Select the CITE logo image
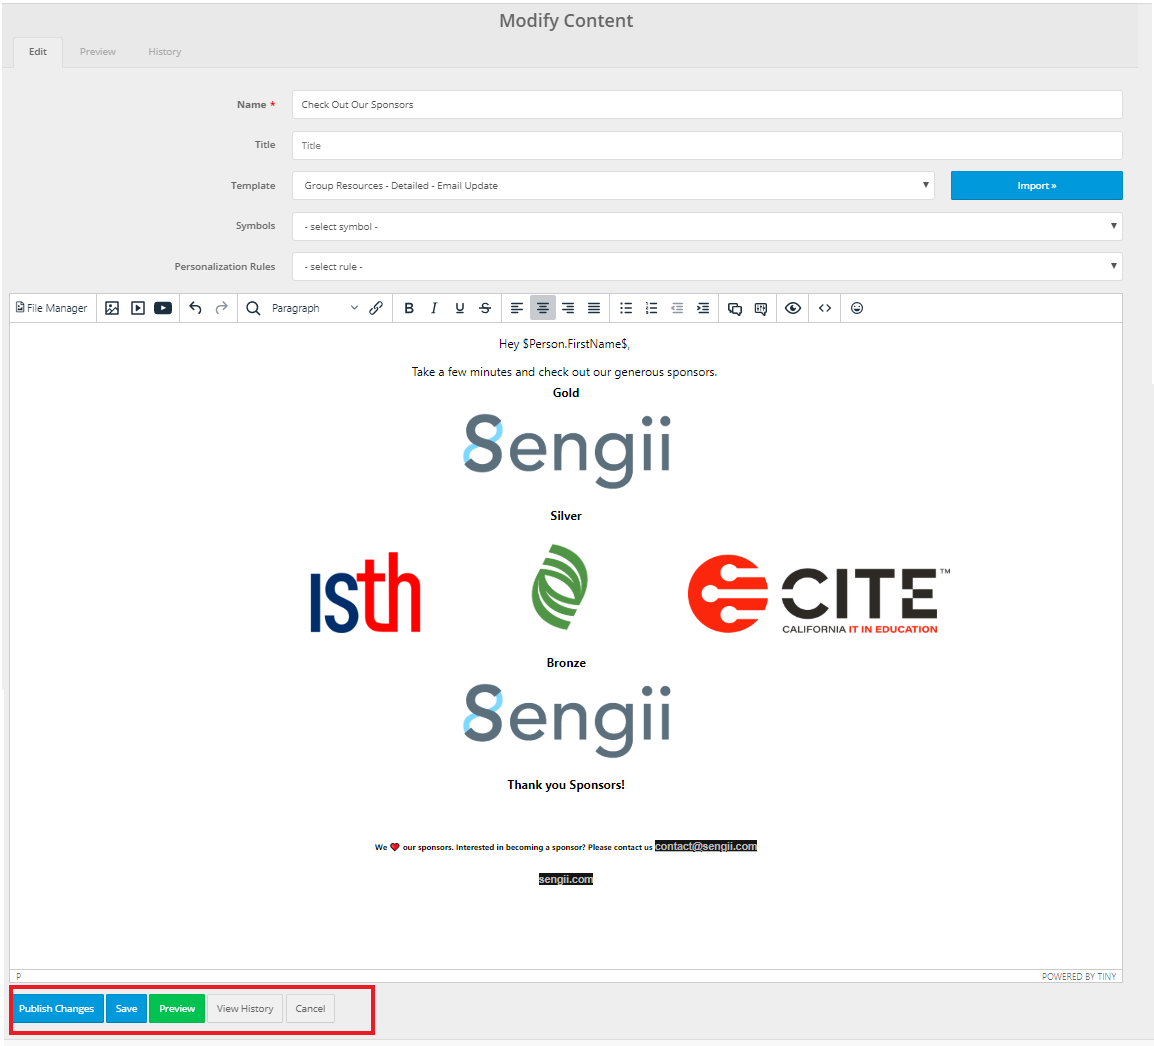 click(819, 594)
